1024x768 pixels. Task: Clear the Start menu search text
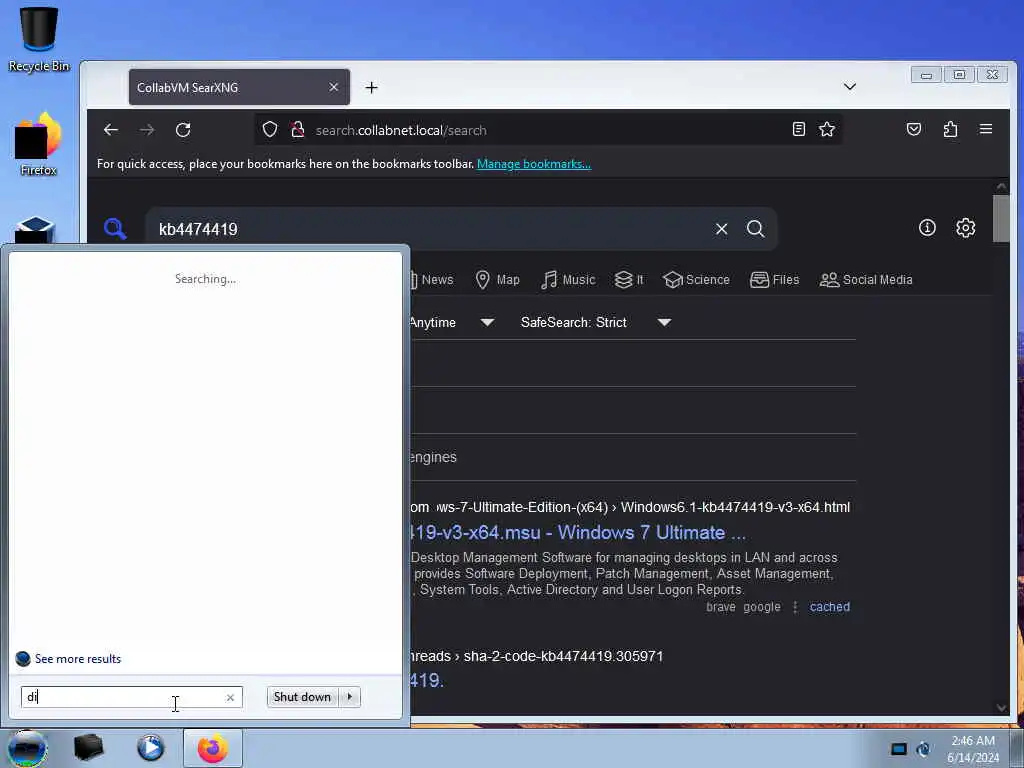pos(230,697)
